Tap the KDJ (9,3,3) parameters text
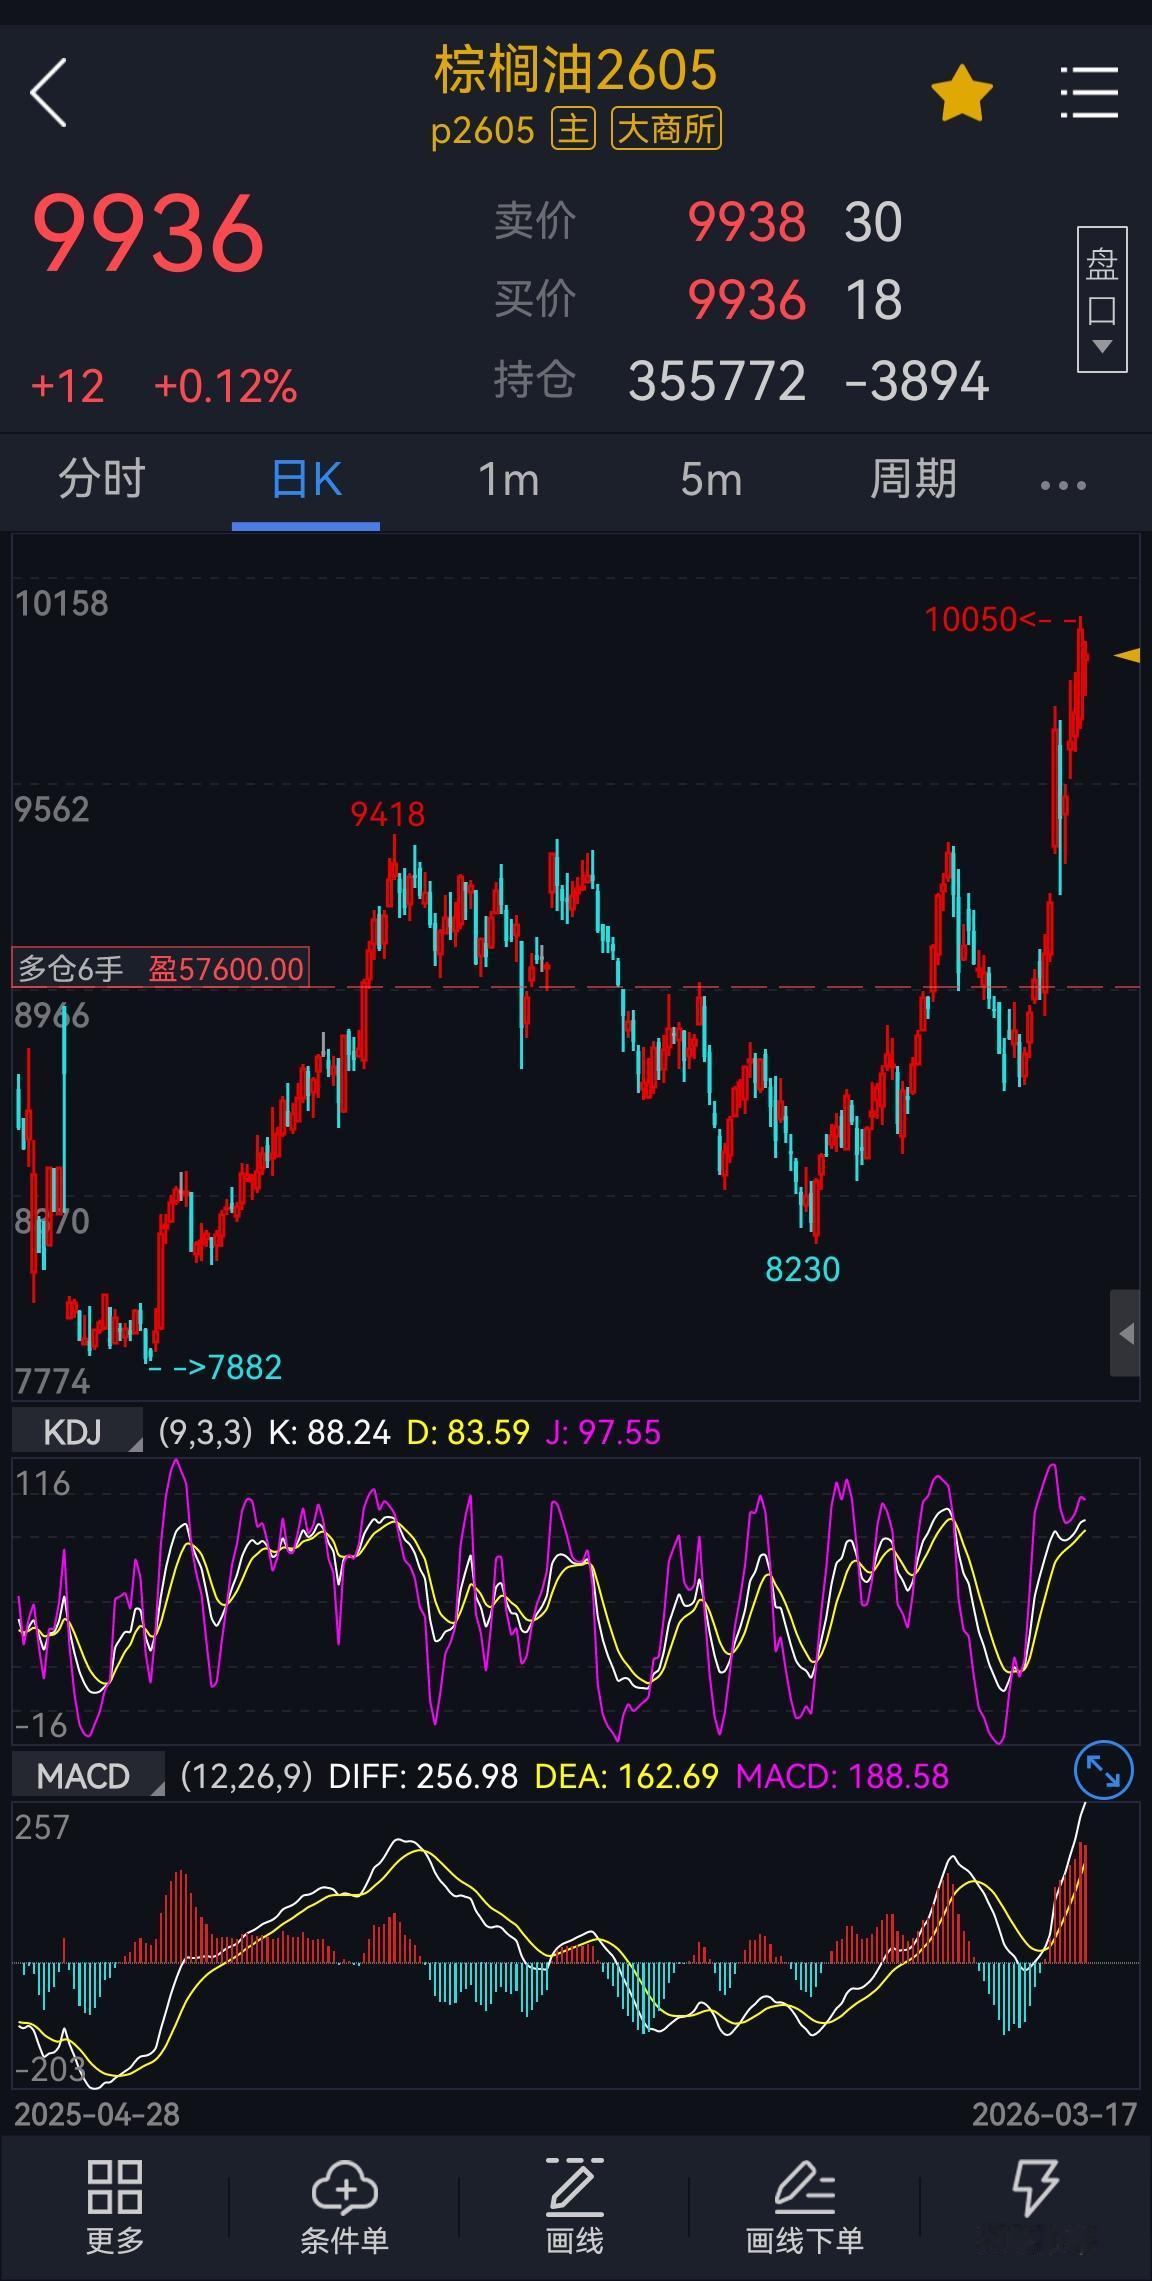The width and height of the screenshot is (1152, 2281). coord(205,1432)
